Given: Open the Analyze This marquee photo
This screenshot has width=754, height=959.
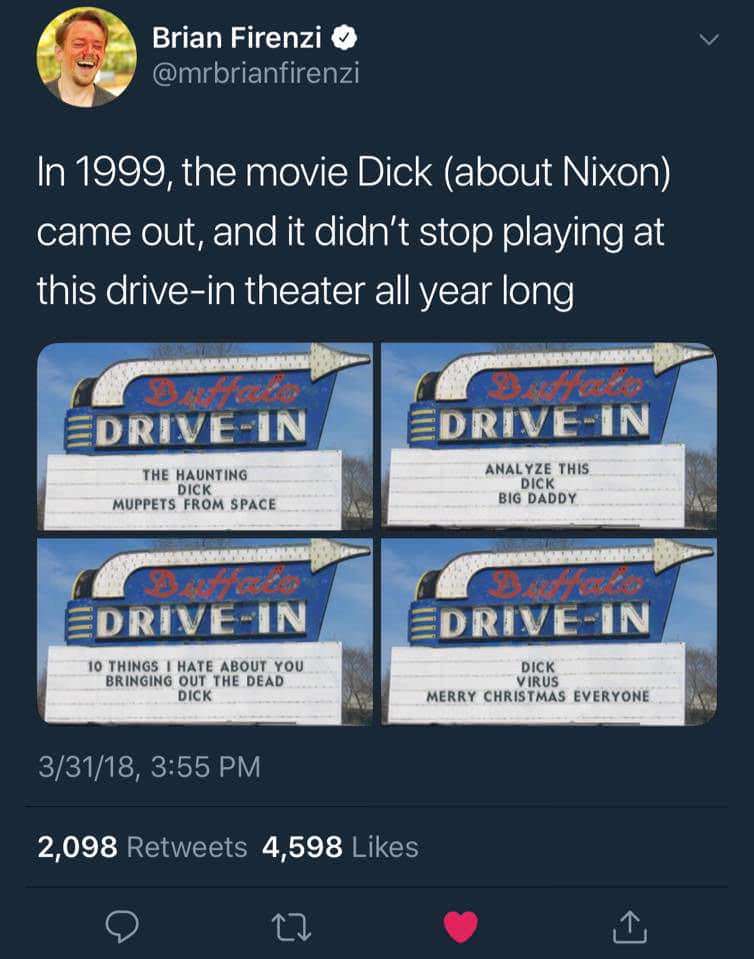Looking at the screenshot, I should [x=549, y=435].
